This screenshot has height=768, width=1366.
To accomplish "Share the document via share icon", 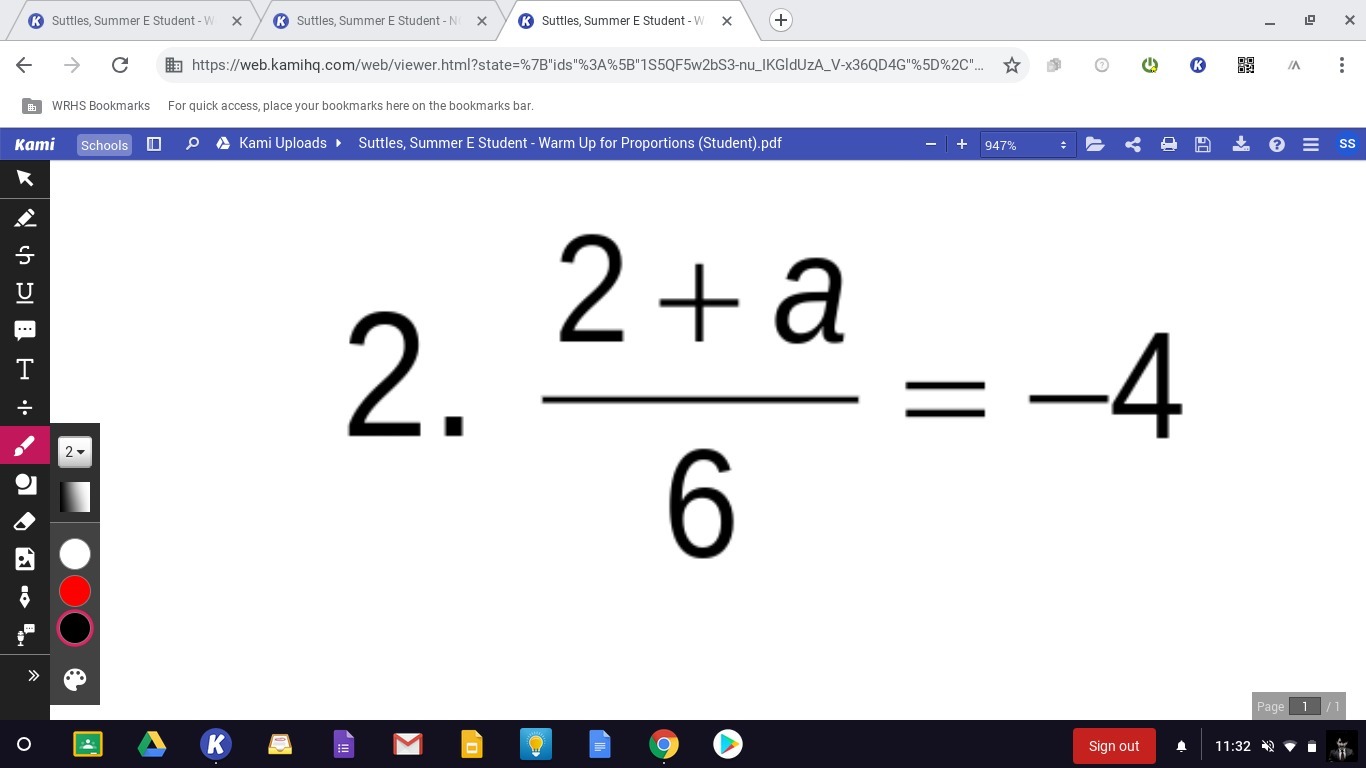I will pyautogui.click(x=1133, y=144).
